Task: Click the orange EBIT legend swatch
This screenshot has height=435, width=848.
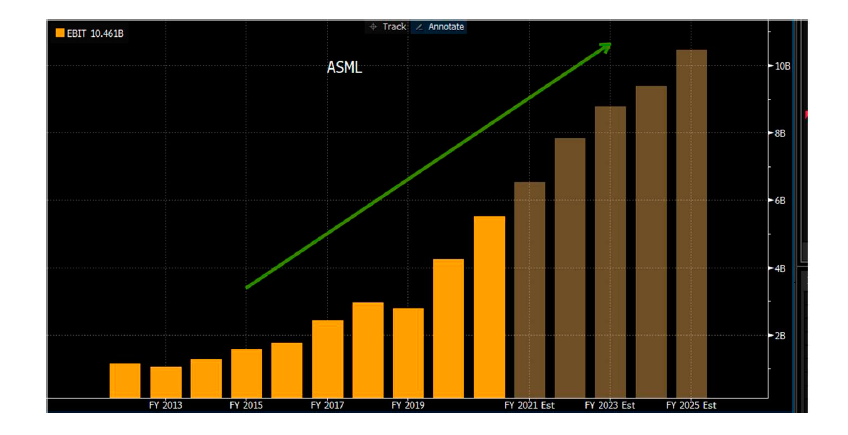Action: click(x=59, y=33)
